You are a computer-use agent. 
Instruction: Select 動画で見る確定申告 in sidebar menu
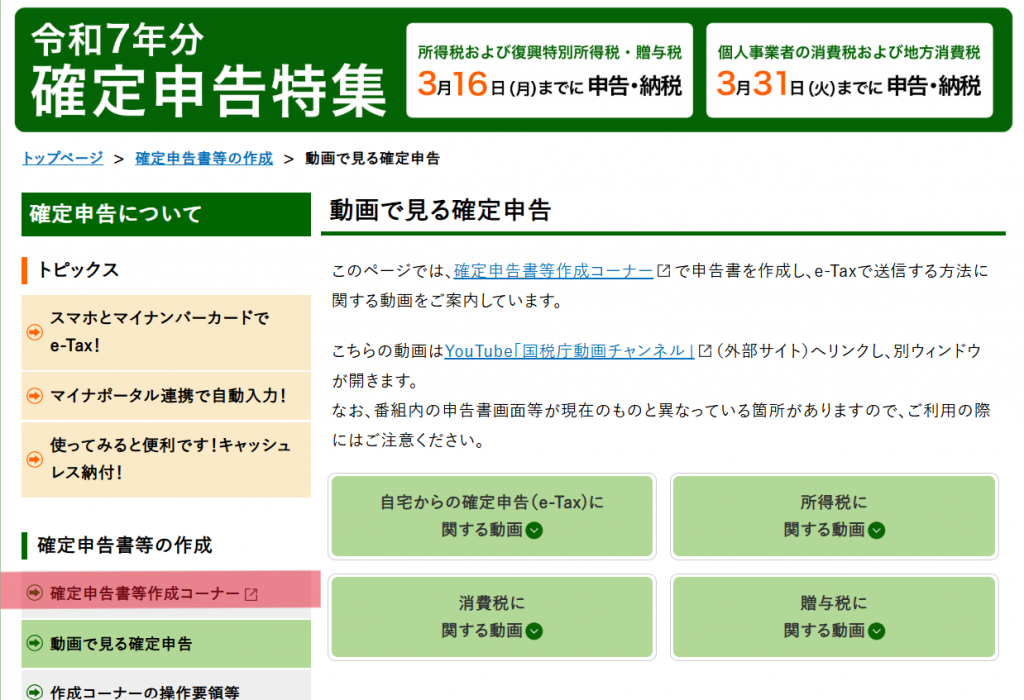point(121,643)
